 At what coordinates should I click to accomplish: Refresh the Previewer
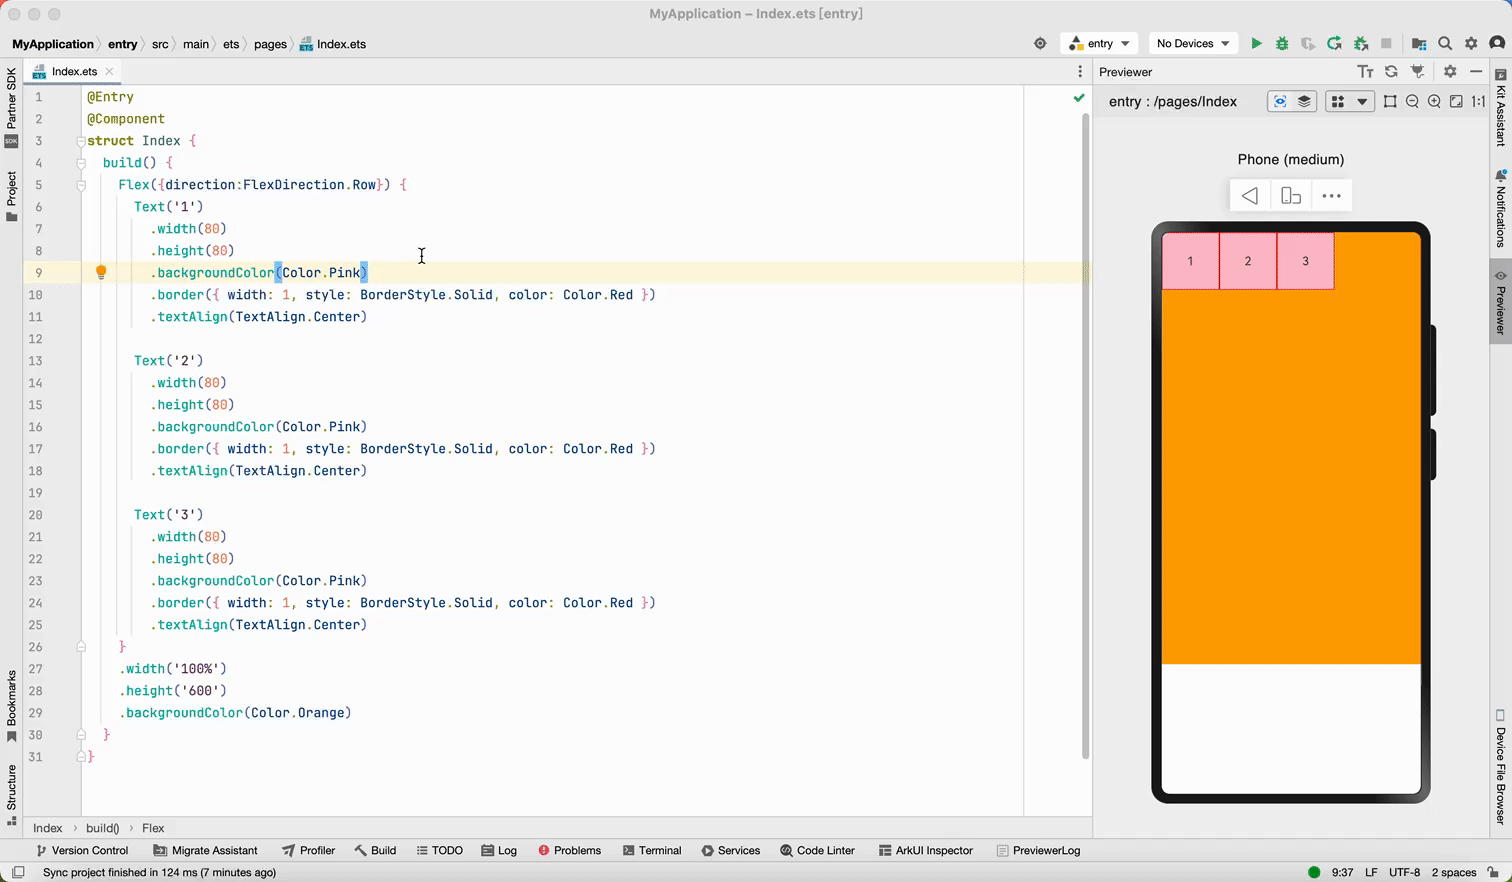point(1391,72)
